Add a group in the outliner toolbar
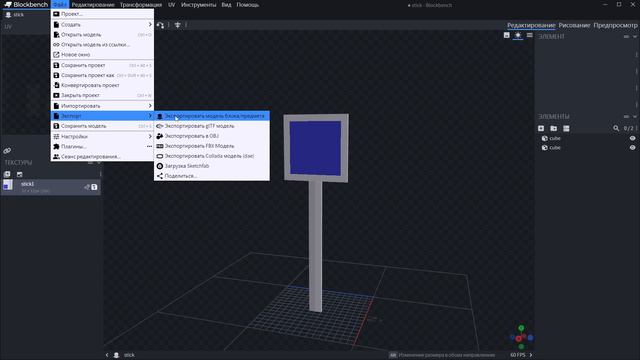The image size is (640, 360). coord(553,128)
